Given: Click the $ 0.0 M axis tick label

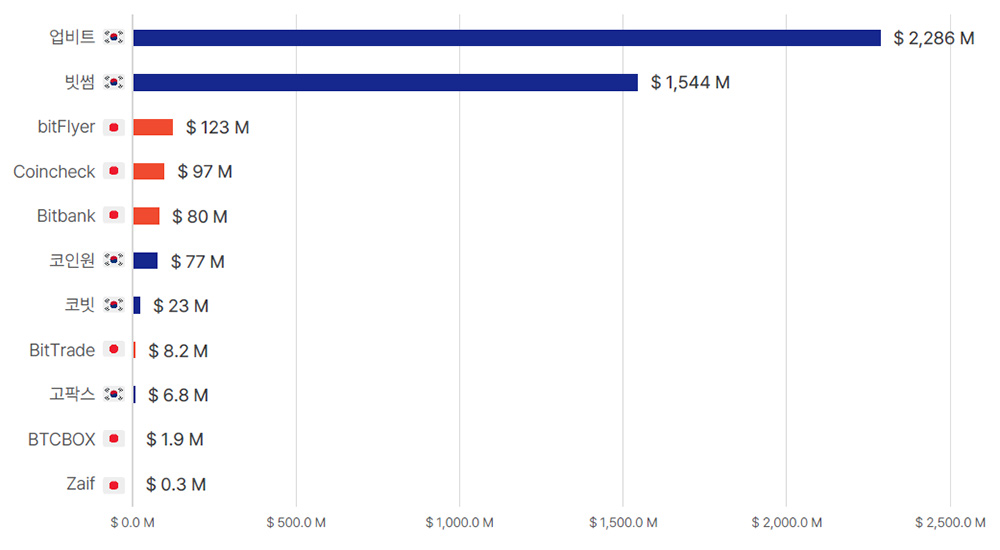Looking at the screenshot, I should (x=133, y=523).
